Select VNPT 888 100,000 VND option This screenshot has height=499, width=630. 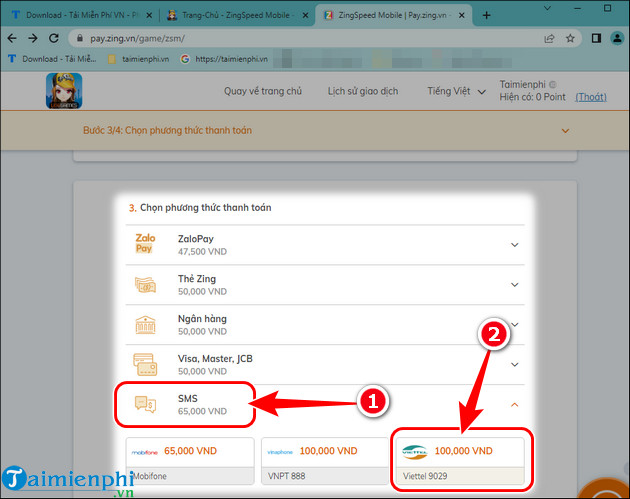click(x=325, y=461)
